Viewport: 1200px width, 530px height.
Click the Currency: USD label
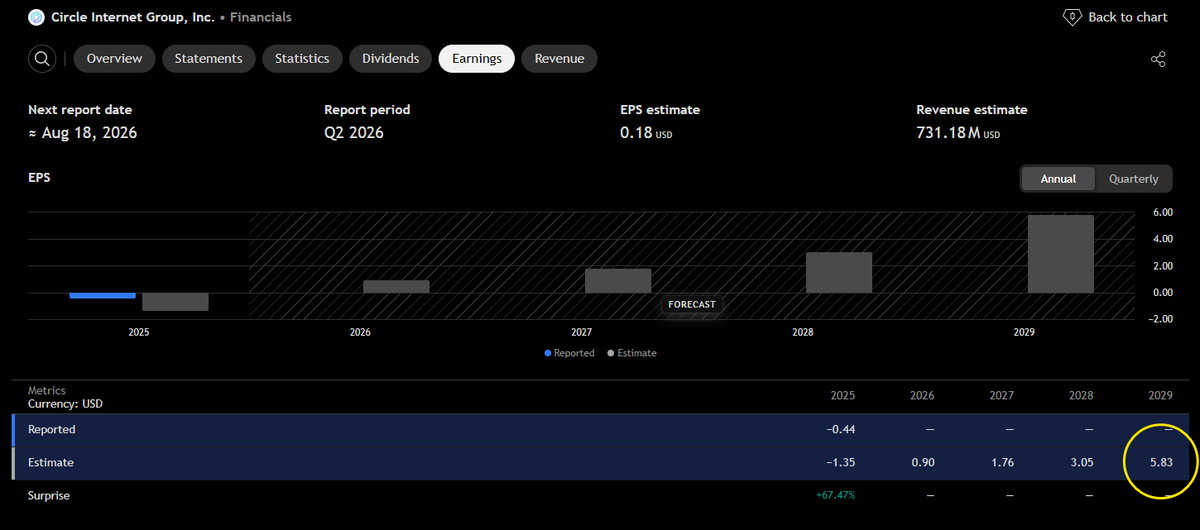coord(65,404)
